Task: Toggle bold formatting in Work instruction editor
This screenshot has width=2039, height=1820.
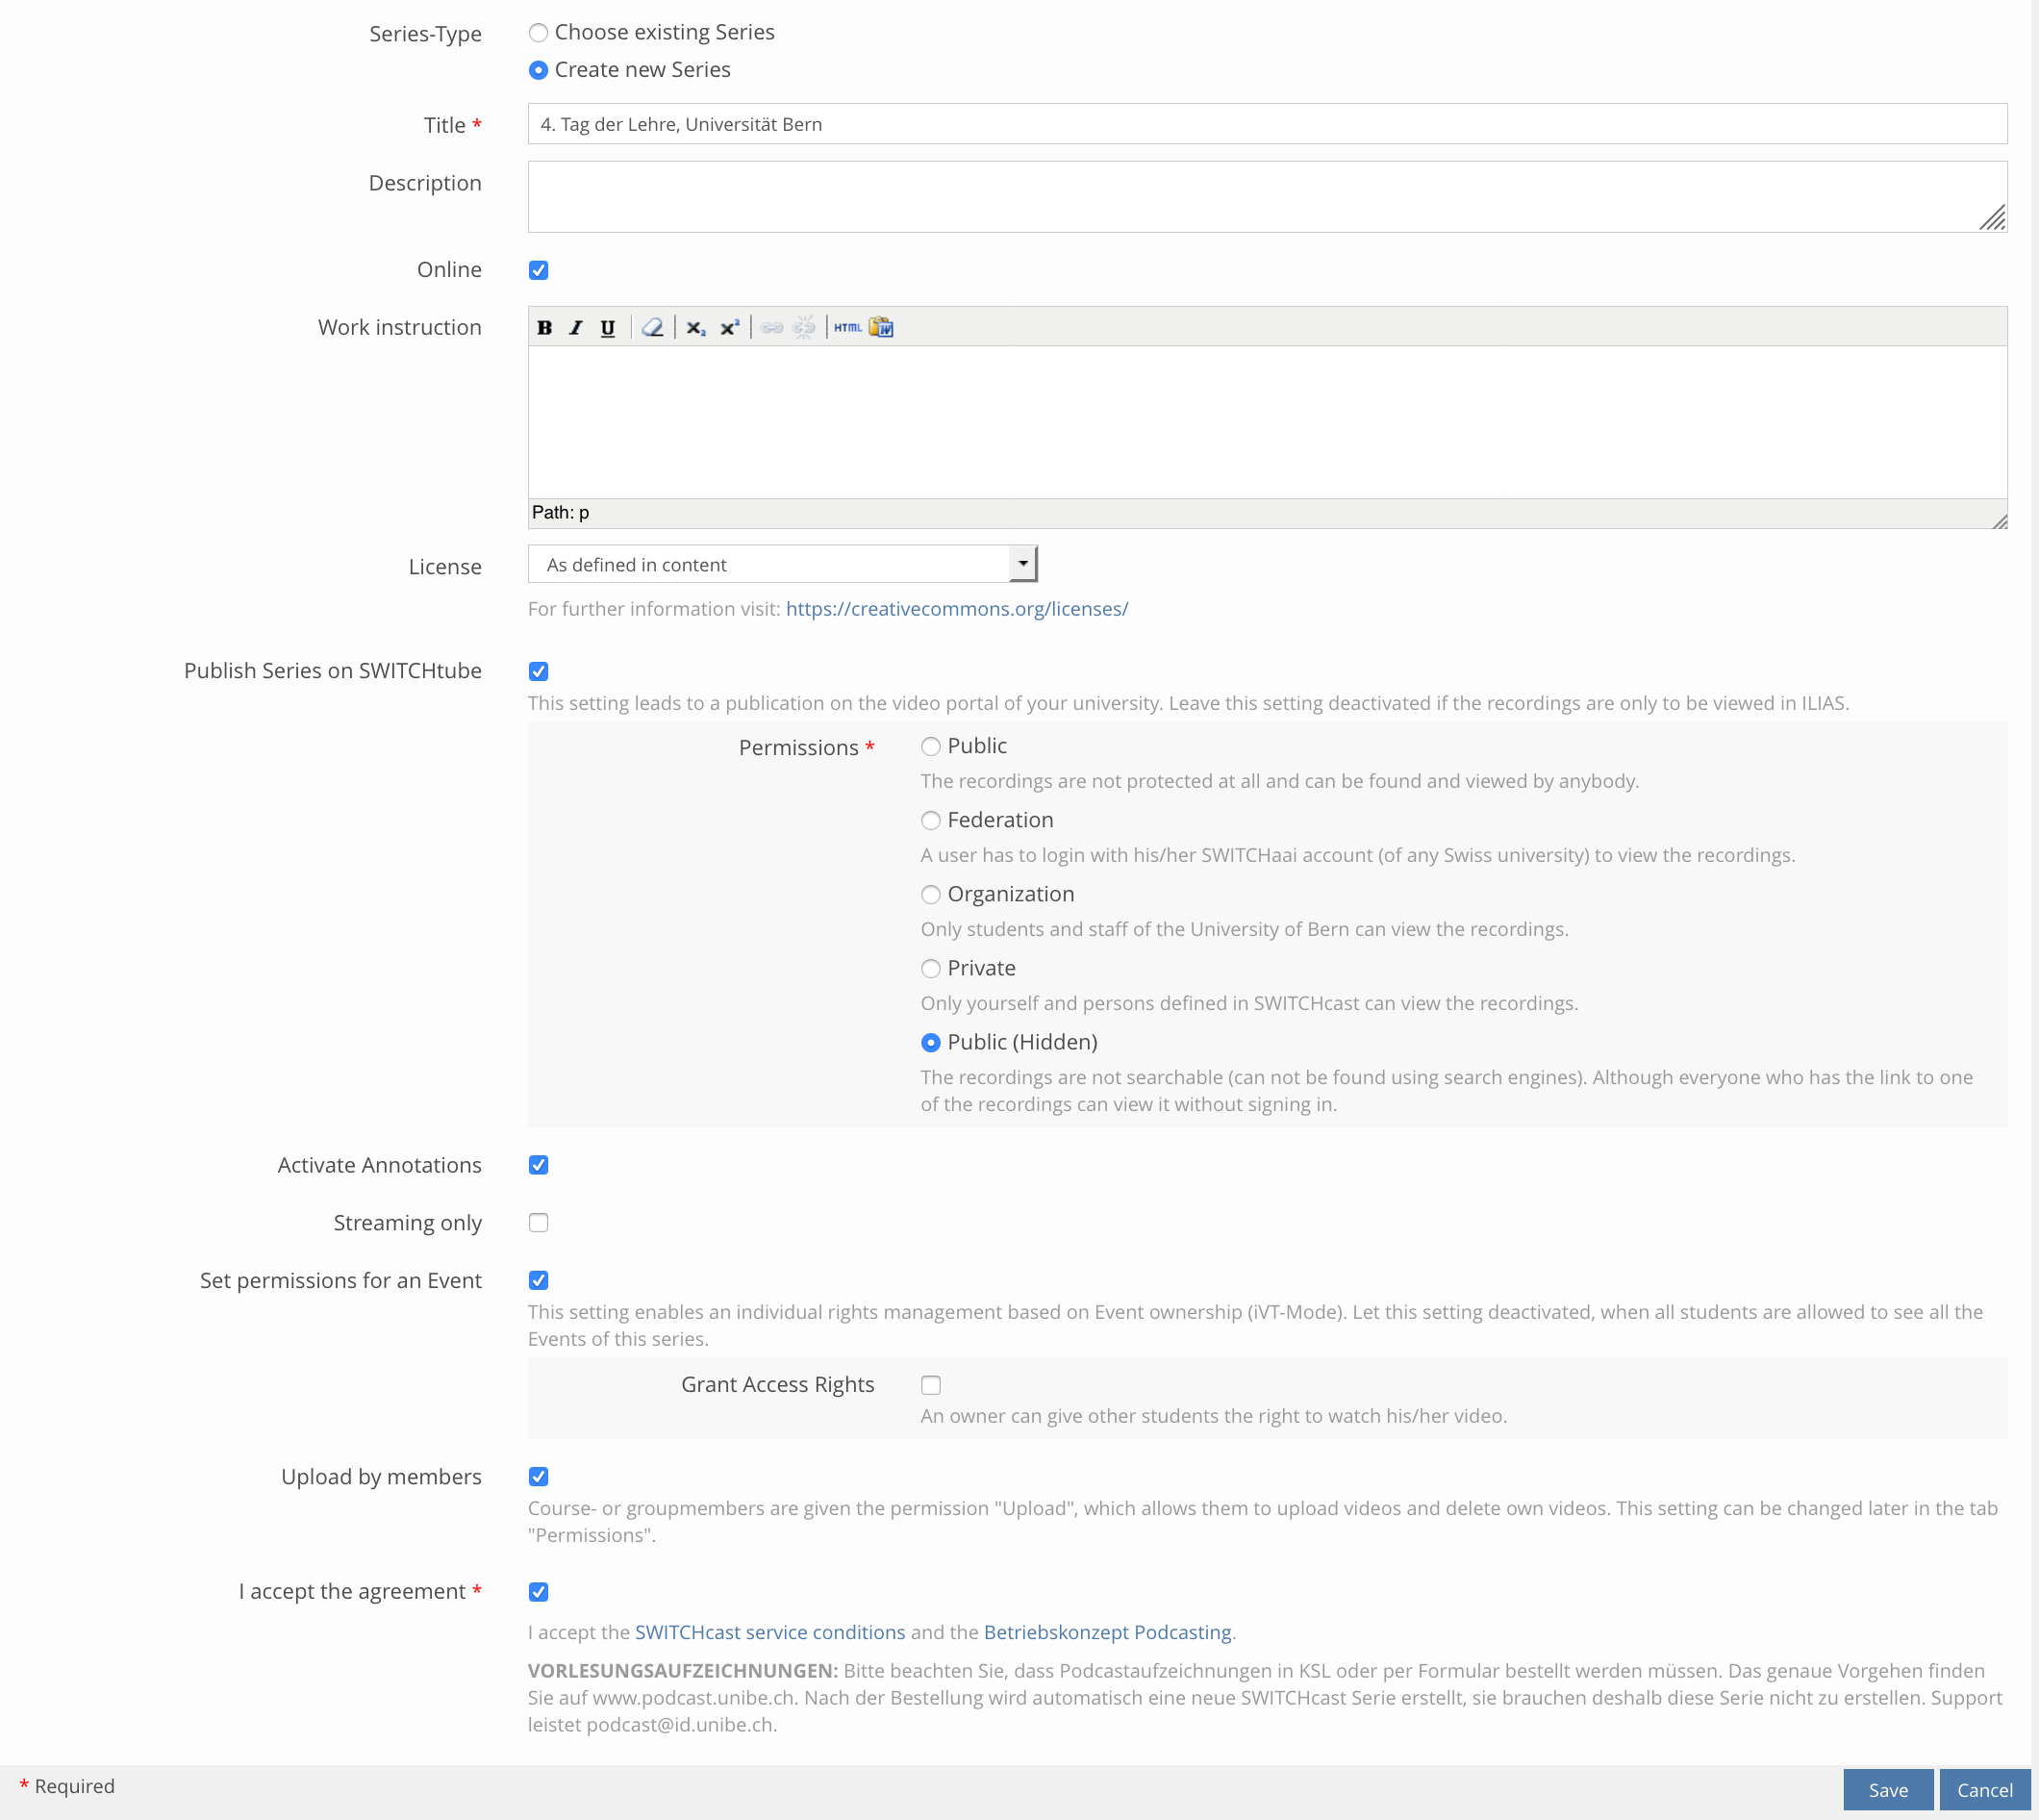Action: click(545, 328)
